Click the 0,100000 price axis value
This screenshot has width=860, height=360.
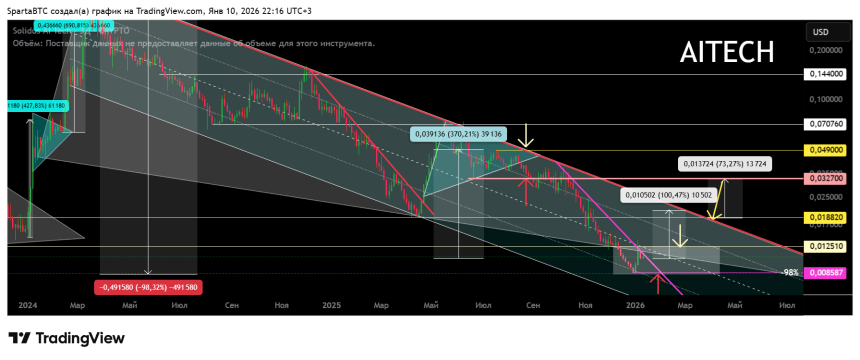827,99
